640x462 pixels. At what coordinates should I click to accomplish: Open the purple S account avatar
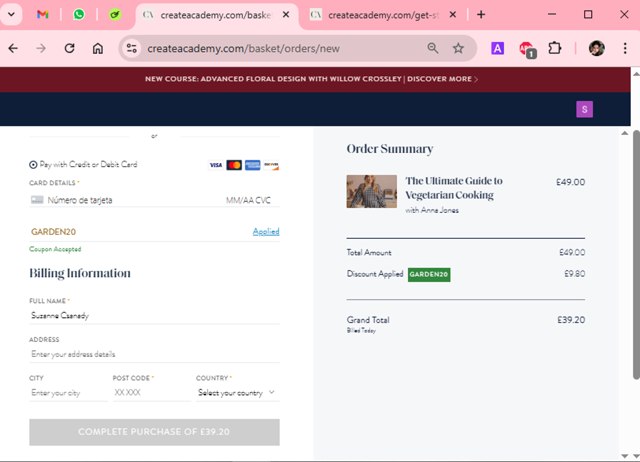pos(584,109)
